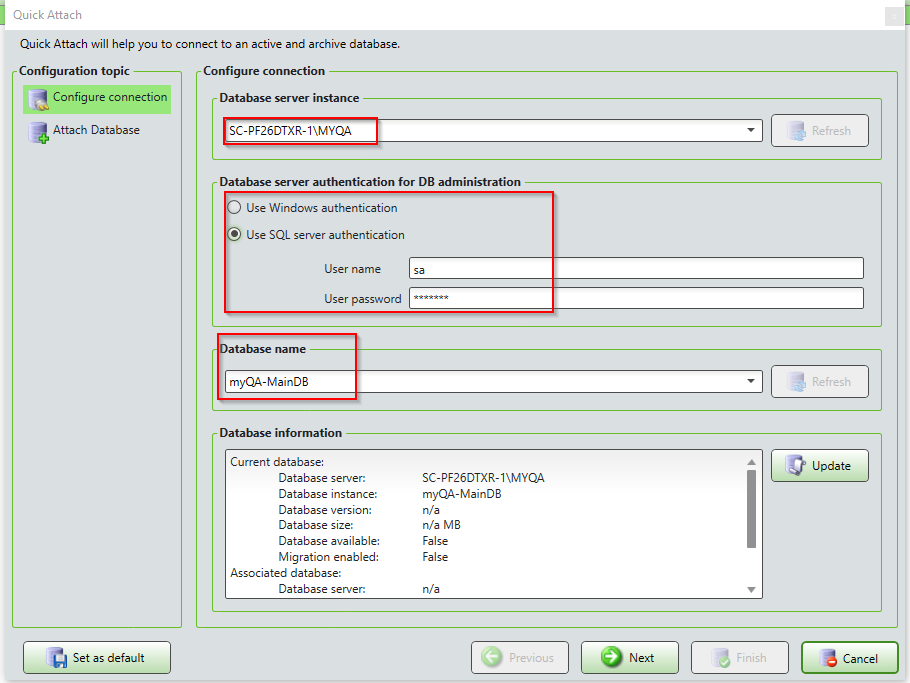910x683 pixels.
Task: Close the Quick Attach dialog
Action: pos(894,16)
